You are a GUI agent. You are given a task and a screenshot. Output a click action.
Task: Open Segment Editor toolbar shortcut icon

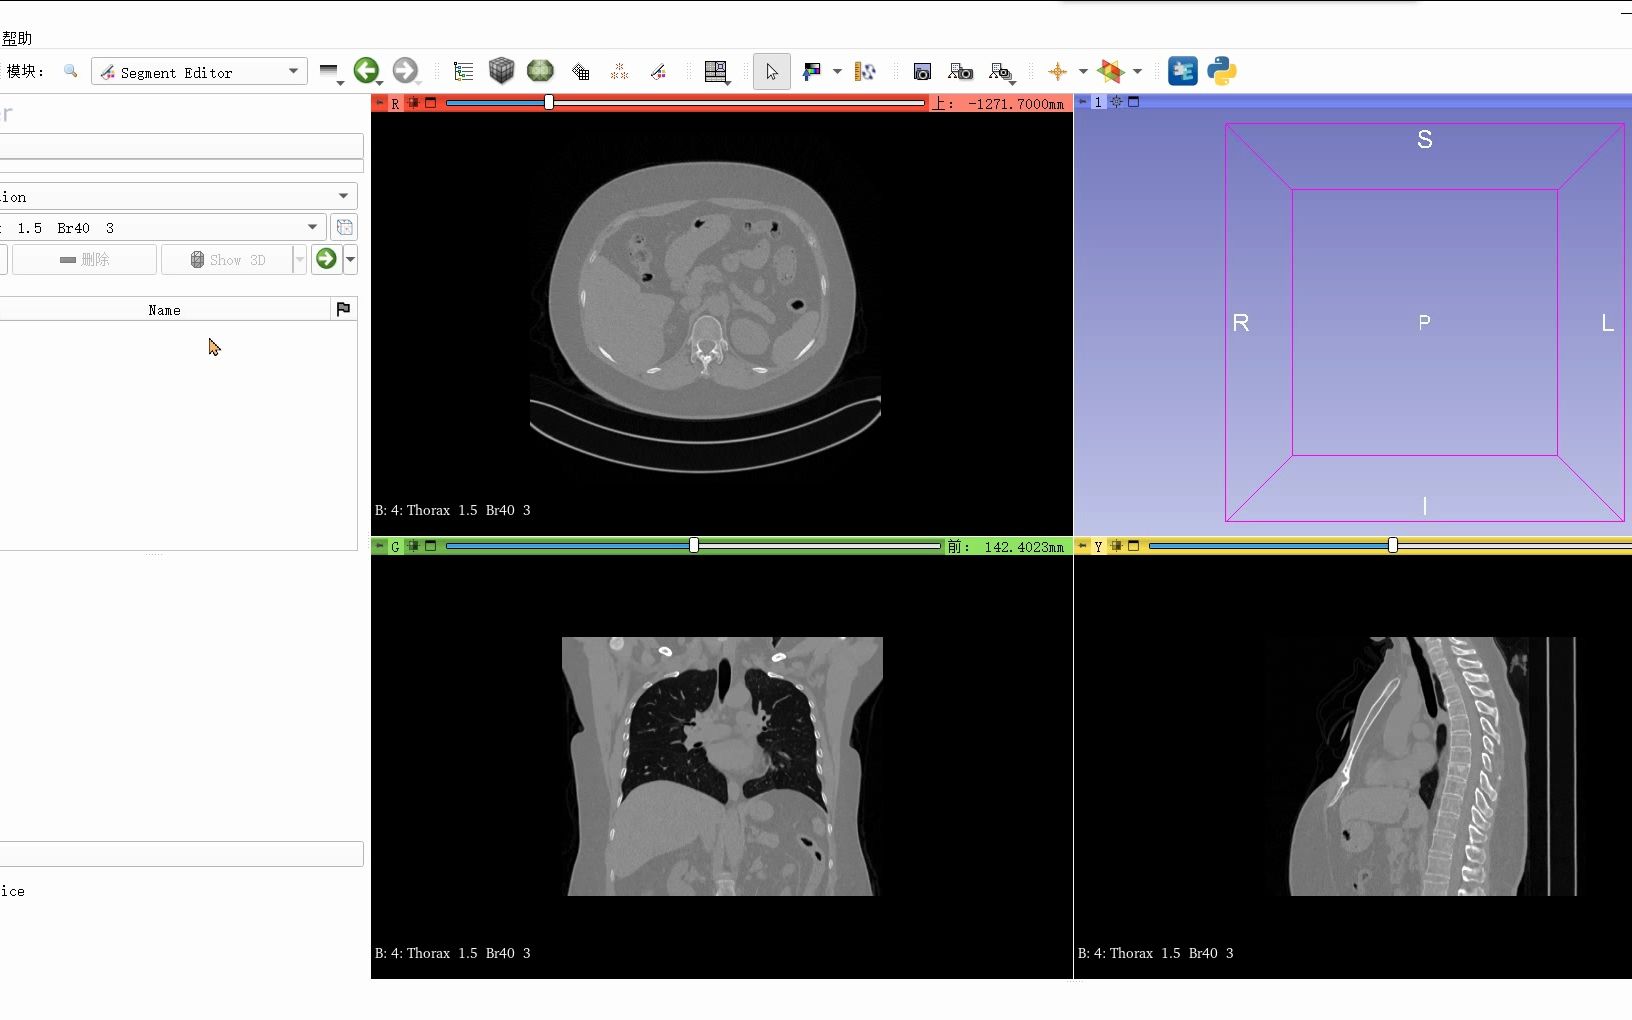pos(658,71)
